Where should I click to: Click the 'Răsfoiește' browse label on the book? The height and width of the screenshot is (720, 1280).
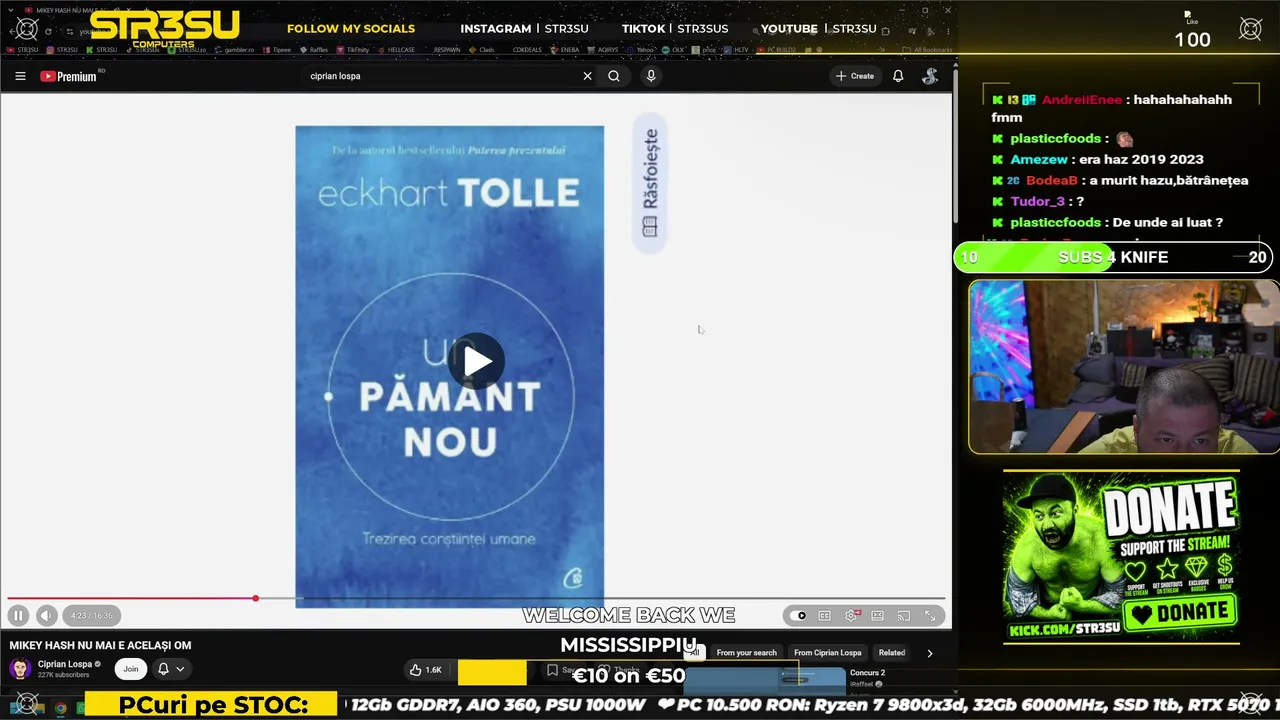650,183
